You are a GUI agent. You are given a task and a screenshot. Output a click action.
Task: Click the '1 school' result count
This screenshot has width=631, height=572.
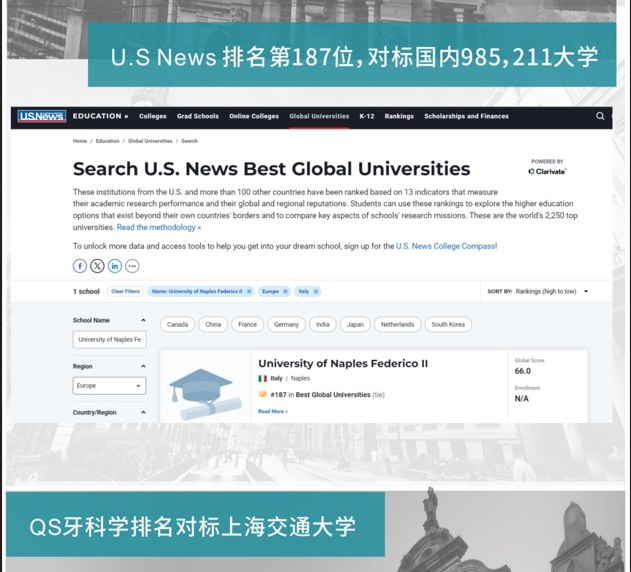[86, 291]
